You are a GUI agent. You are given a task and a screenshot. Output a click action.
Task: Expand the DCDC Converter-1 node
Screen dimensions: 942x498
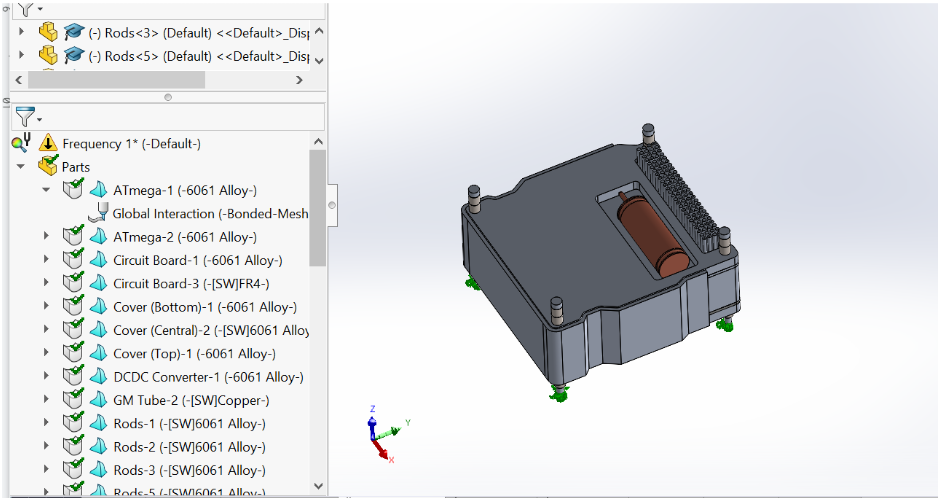tap(46, 377)
